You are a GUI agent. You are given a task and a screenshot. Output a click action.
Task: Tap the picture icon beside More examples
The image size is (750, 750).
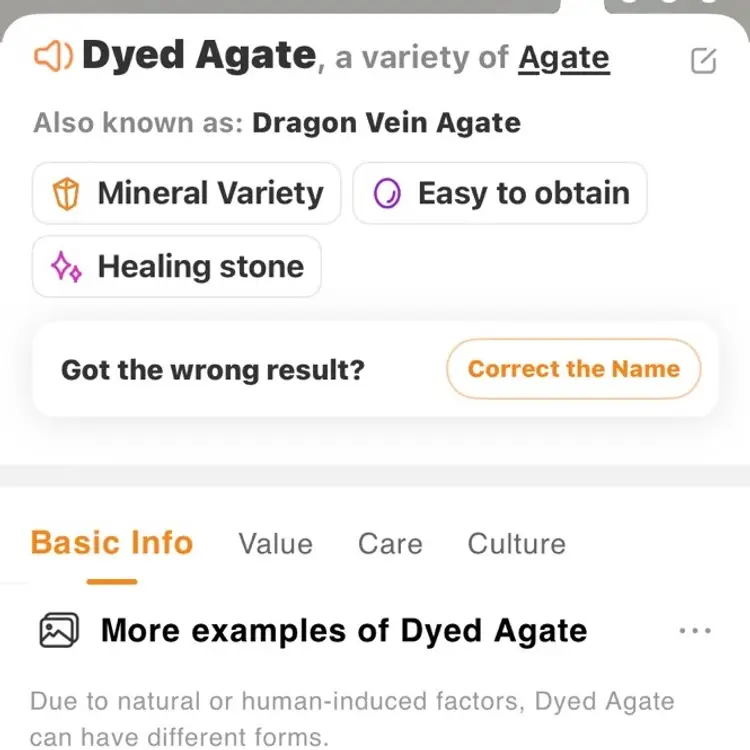click(x=59, y=631)
